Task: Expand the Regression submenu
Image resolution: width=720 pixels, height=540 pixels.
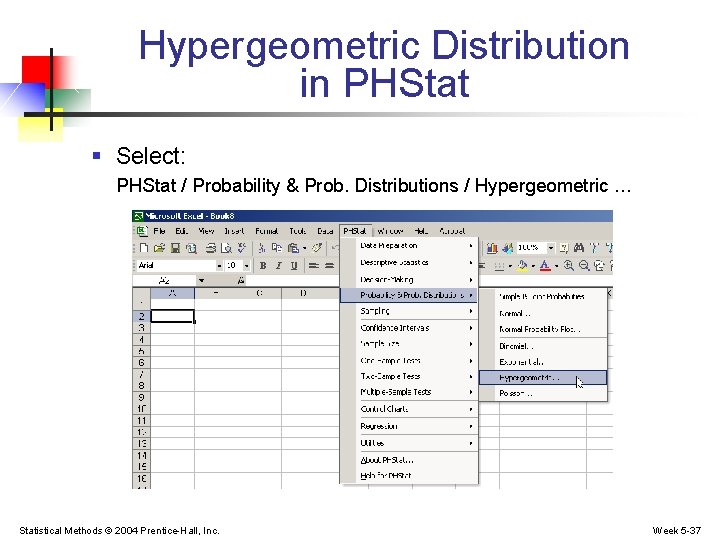Action: 409,426
